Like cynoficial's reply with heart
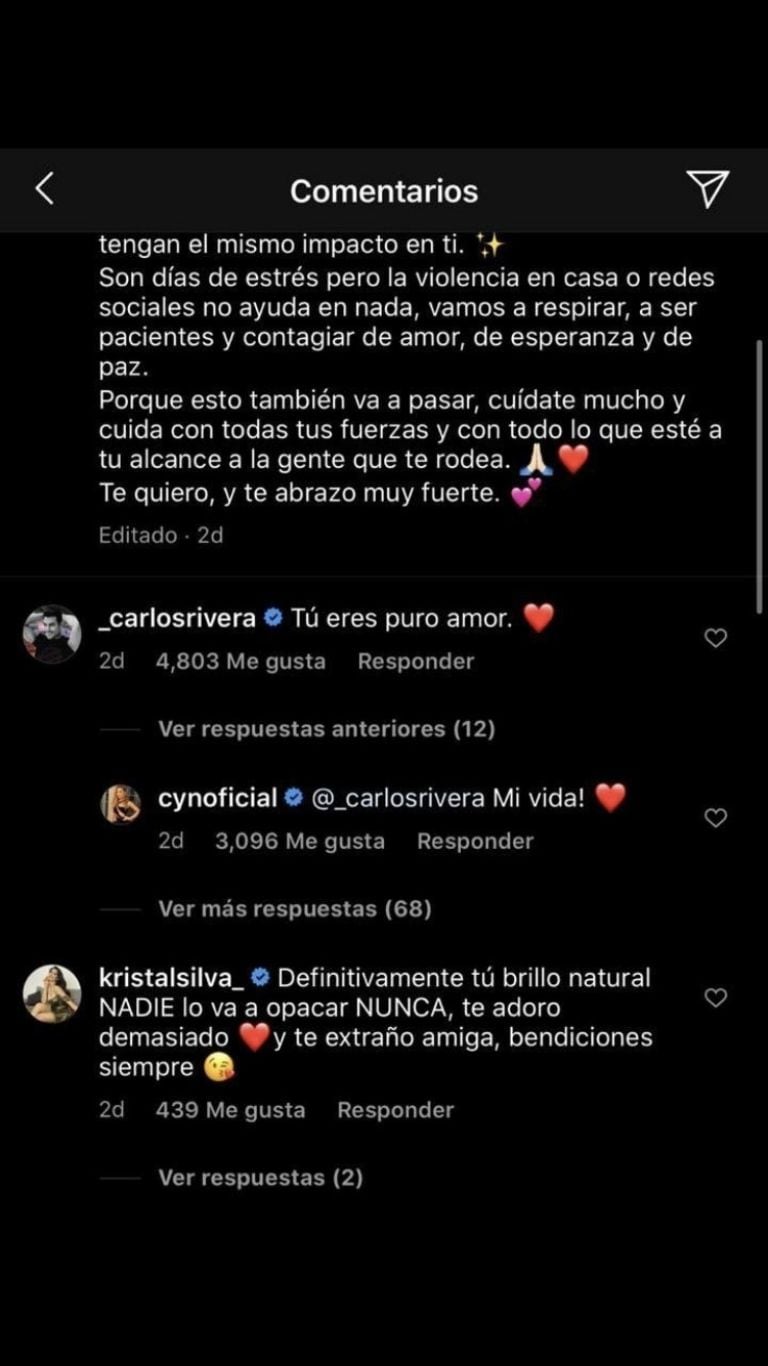The height and width of the screenshot is (1366, 768). pos(716,818)
